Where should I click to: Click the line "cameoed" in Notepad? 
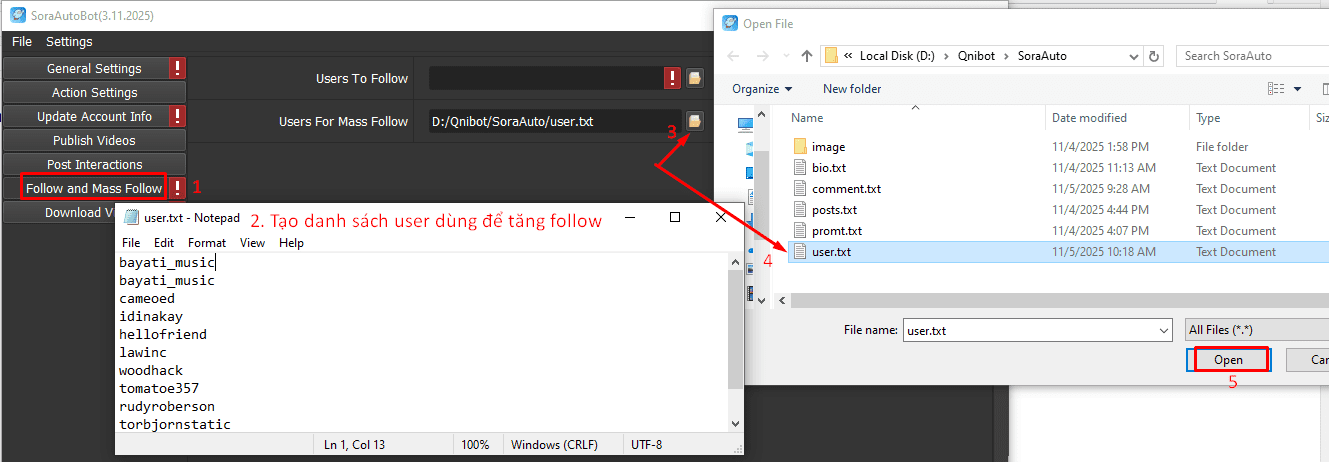[147, 298]
